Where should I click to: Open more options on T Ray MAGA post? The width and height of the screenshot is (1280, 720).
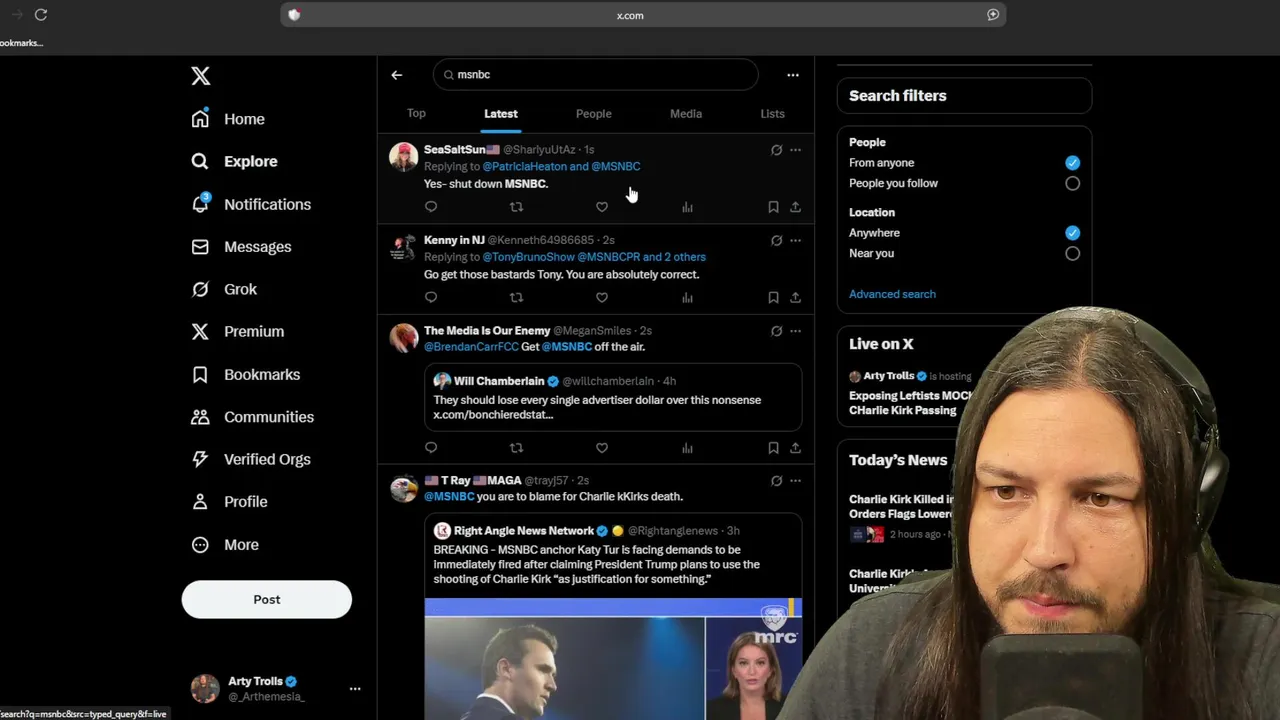coord(795,481)
